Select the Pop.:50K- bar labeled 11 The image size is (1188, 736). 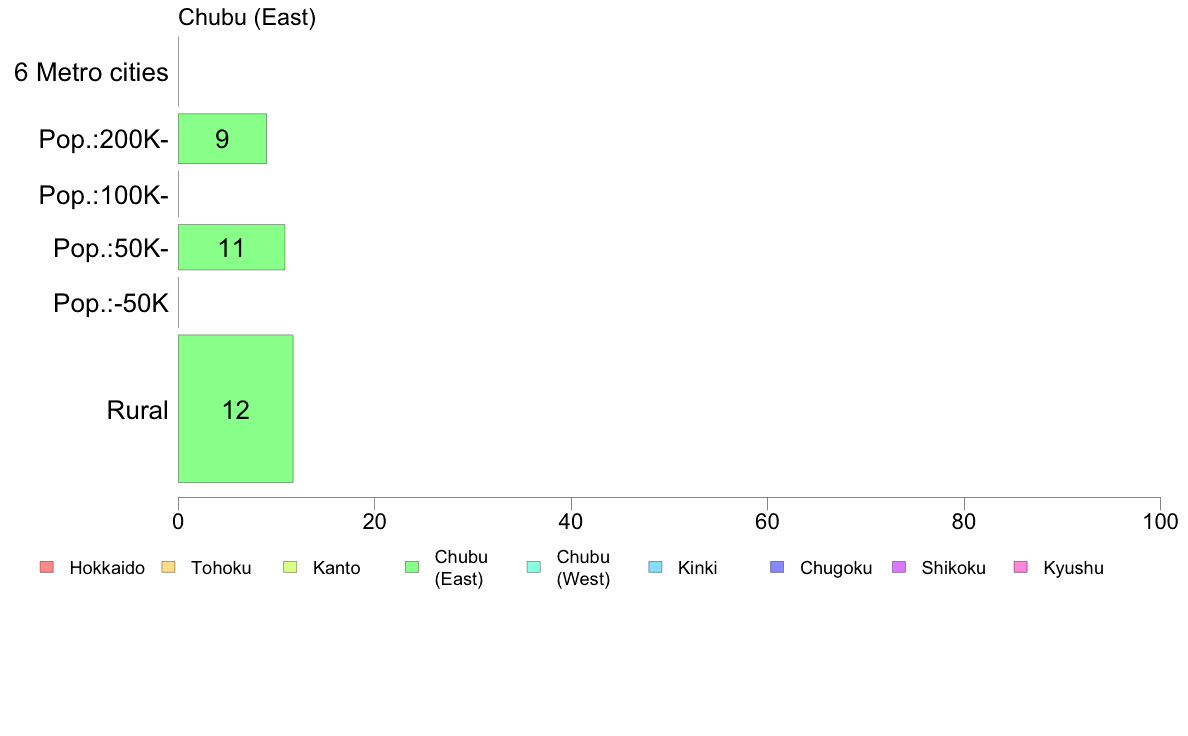tap(231, 247)
